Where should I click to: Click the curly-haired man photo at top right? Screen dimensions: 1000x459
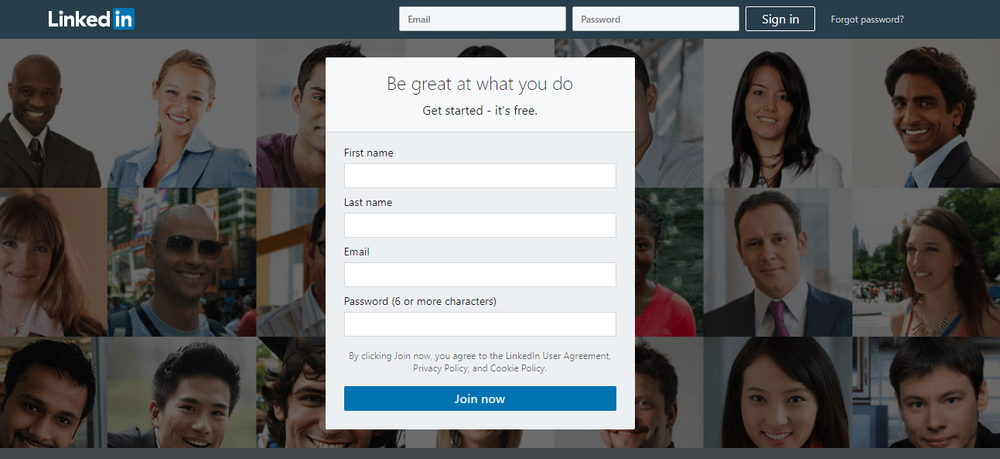point(926,115)
